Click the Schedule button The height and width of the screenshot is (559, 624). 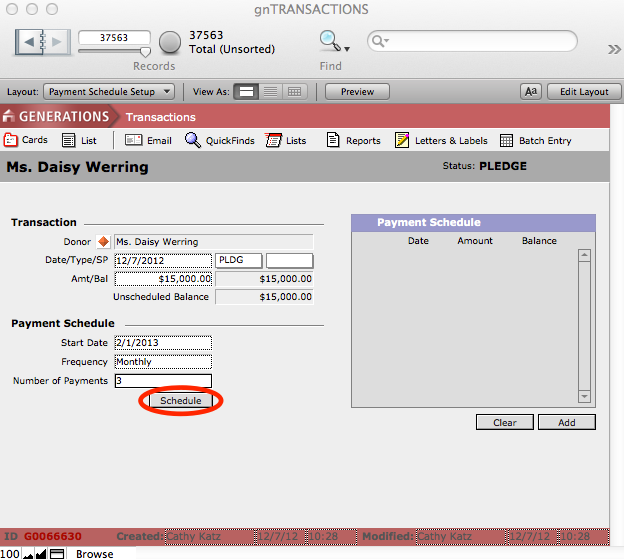[x=181, y=400]
